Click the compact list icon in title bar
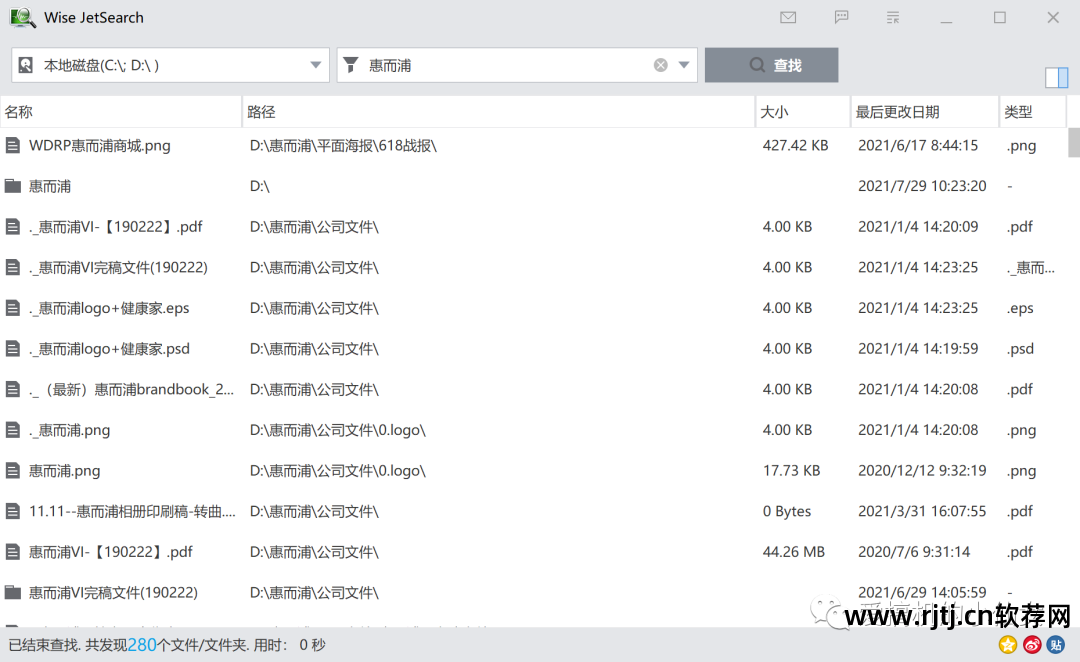 [893, 17]
